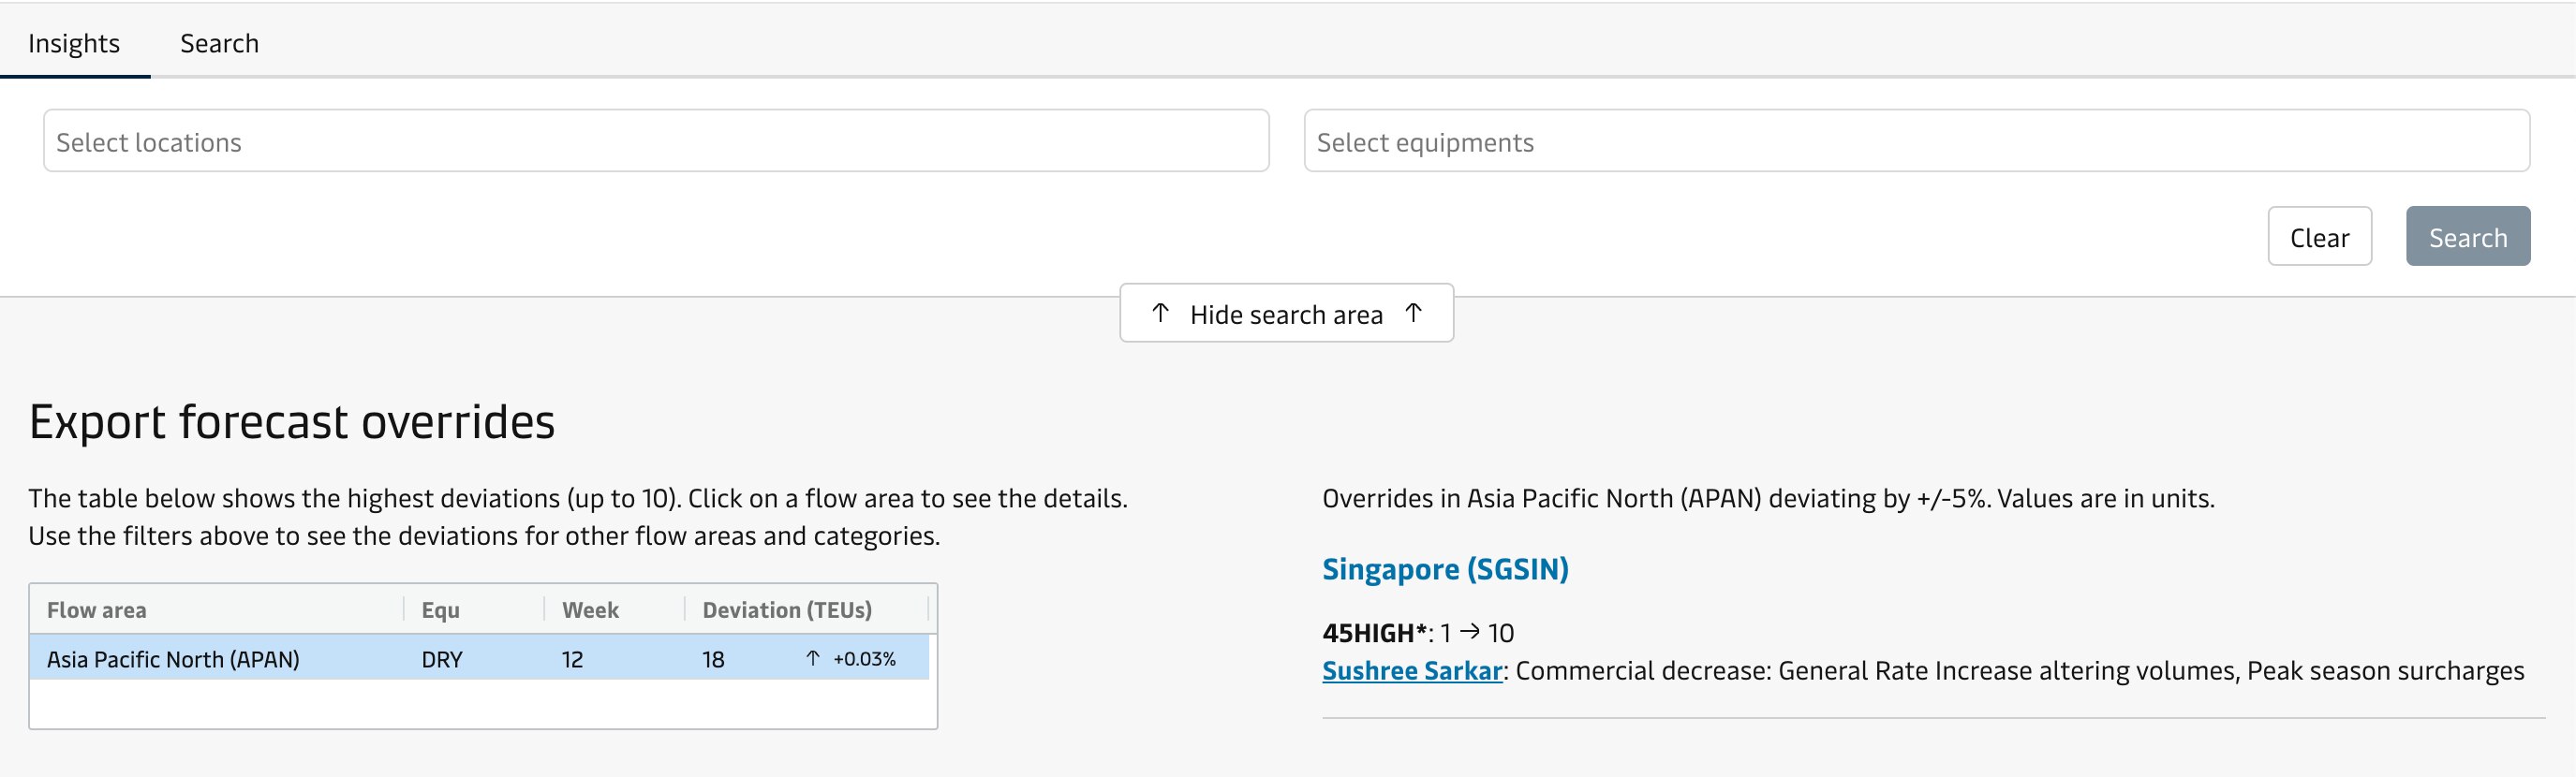Click the up-arrow icon next to +0.03%
The image size is (2576, 777).
[813, 658]
